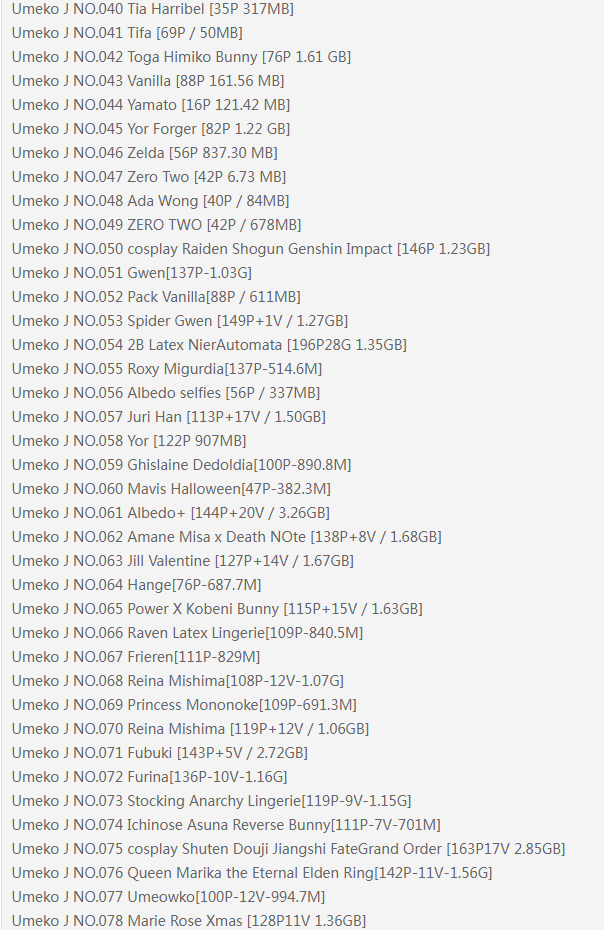This screenshot has height=930, width=604.
Task: Open the NO.042 Toga Himiko Bunny entry
Action: point(181,57)
